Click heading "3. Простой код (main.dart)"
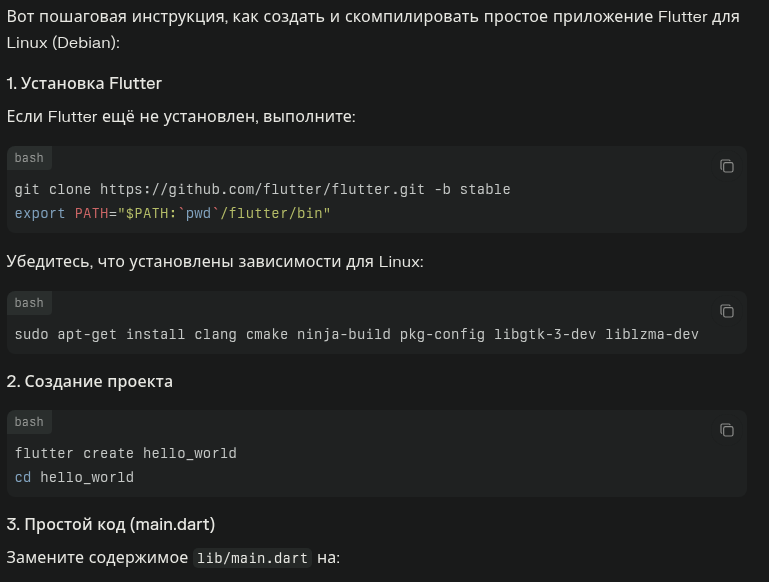This screenshot has width=769, height=582. point(111,524)
